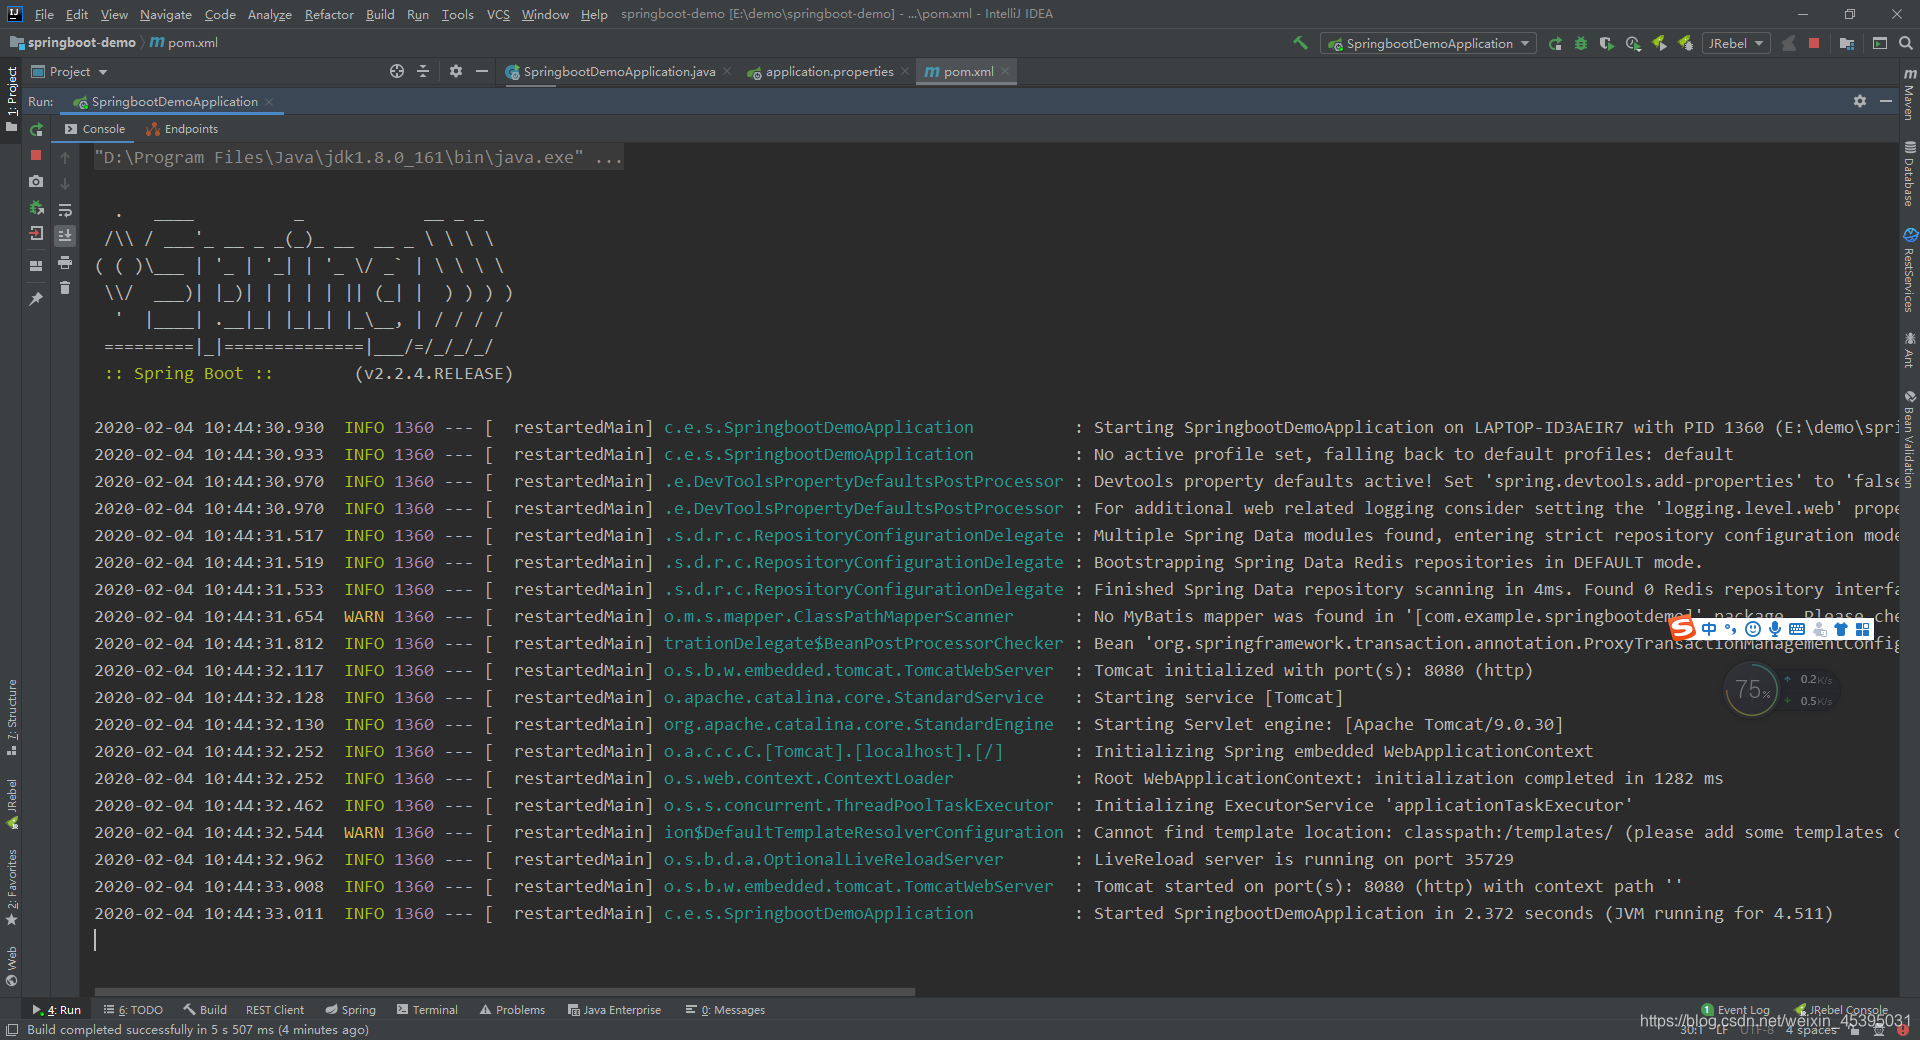Image resolution: width=1920 pixels, height=1040 pixels.
Task: Jump down the stack trace arrow
Action: (x=65, y=184)
